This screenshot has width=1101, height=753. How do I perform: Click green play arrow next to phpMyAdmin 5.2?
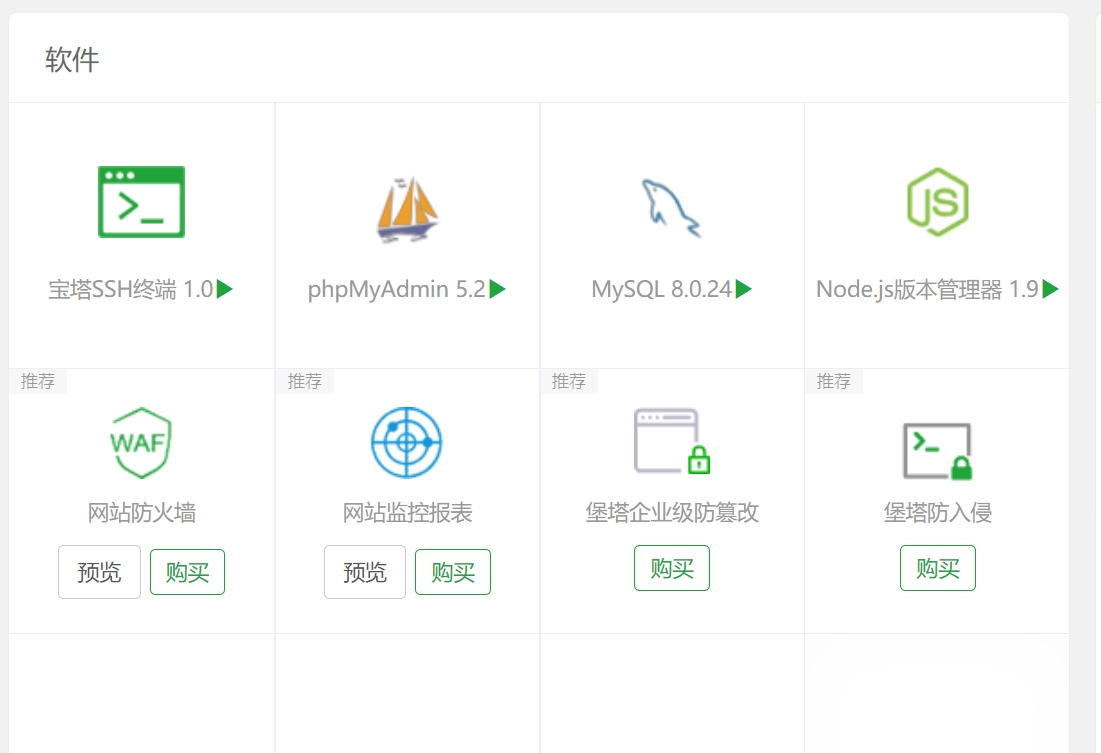[x=497, y=289]
